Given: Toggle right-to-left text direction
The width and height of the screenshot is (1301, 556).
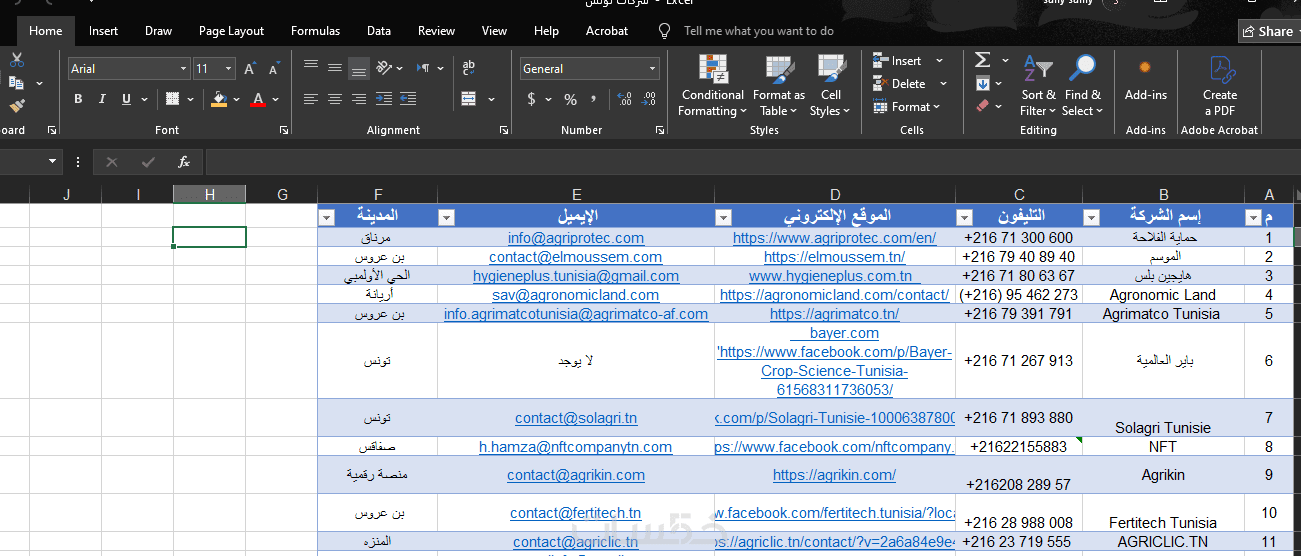Looking at the screenshot, I should click(x=425, y=68).
